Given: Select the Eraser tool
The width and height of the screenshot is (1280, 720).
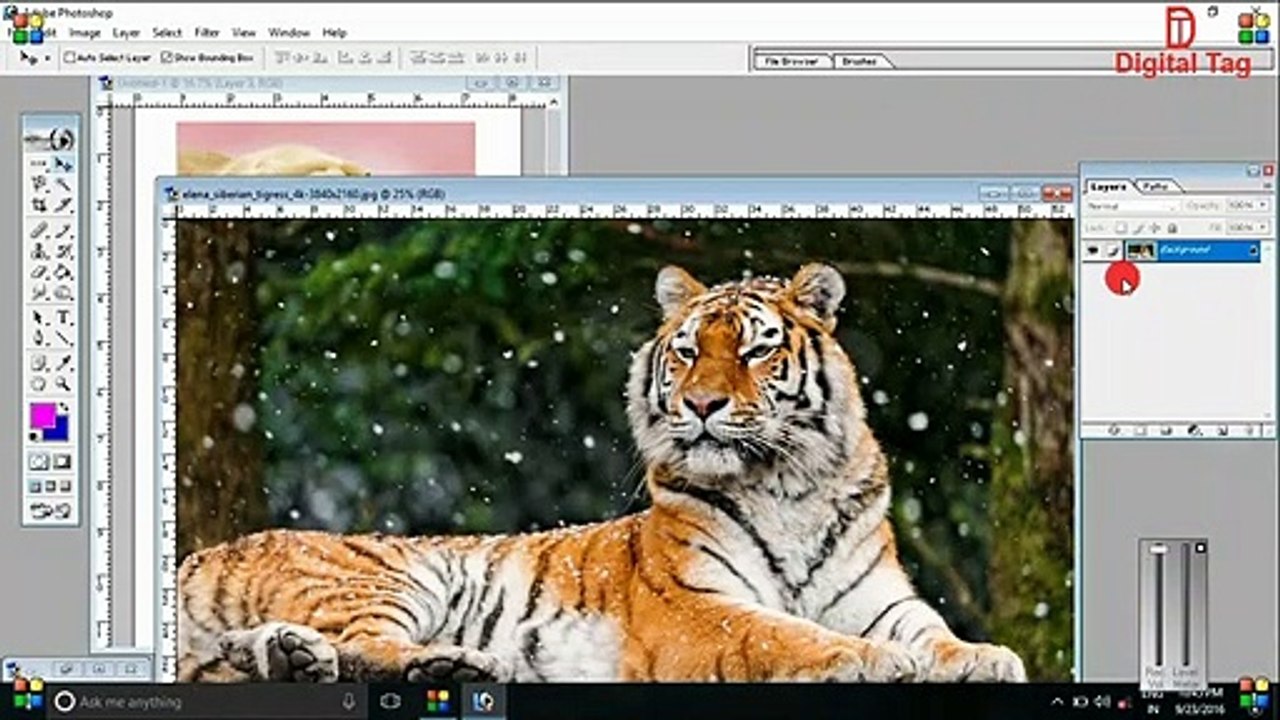Looking at the screenshot, I should click(x=39, y=272).
